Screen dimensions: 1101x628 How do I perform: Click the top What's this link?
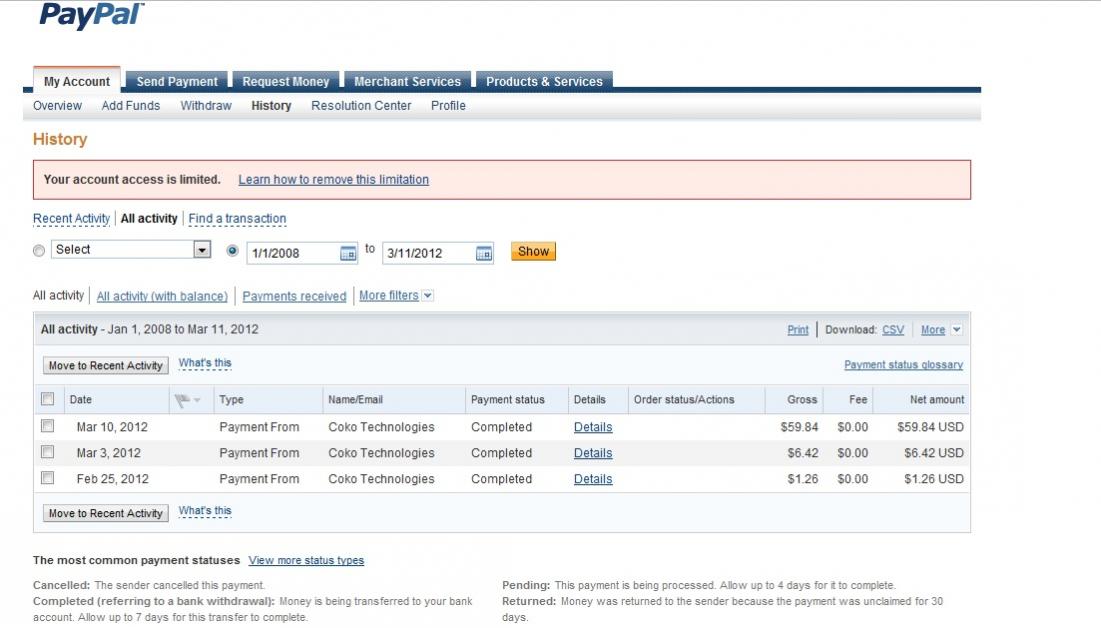(204, 363)
